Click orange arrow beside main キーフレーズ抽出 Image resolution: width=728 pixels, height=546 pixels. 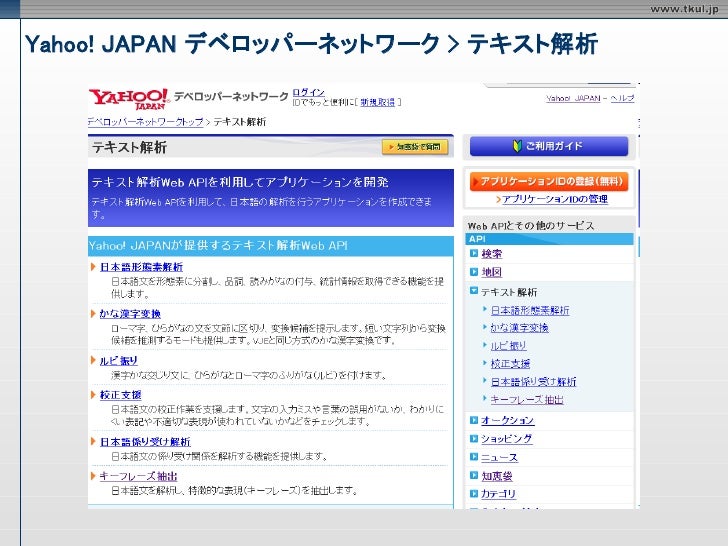[x=93, y=476]
